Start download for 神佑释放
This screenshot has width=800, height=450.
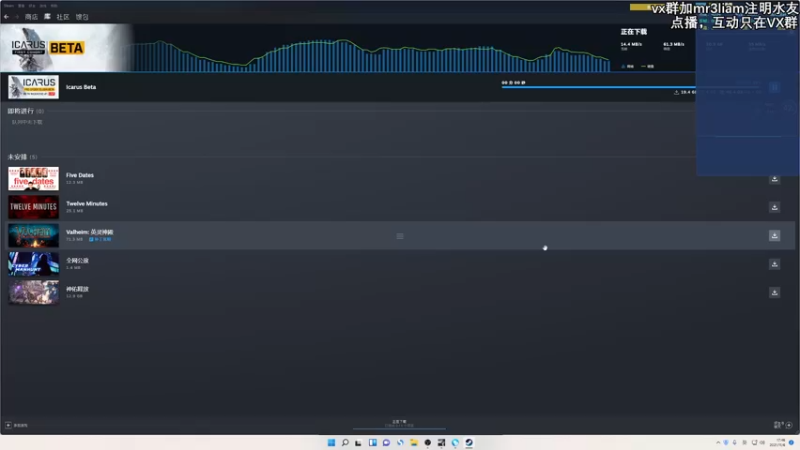[x=774, y=292]
